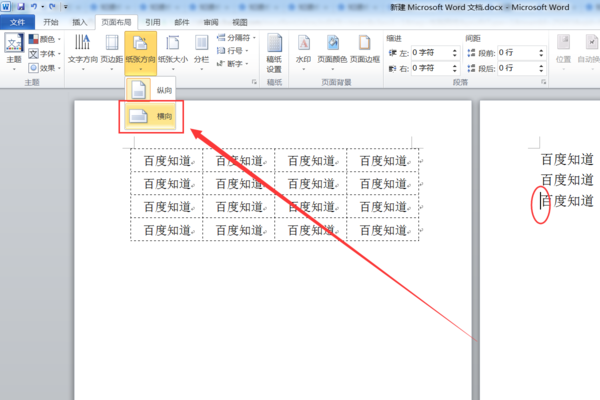Adjust the left indent spinner arrows
The image size is (600, 400).
pyautogui.click(x=455, y=53)
